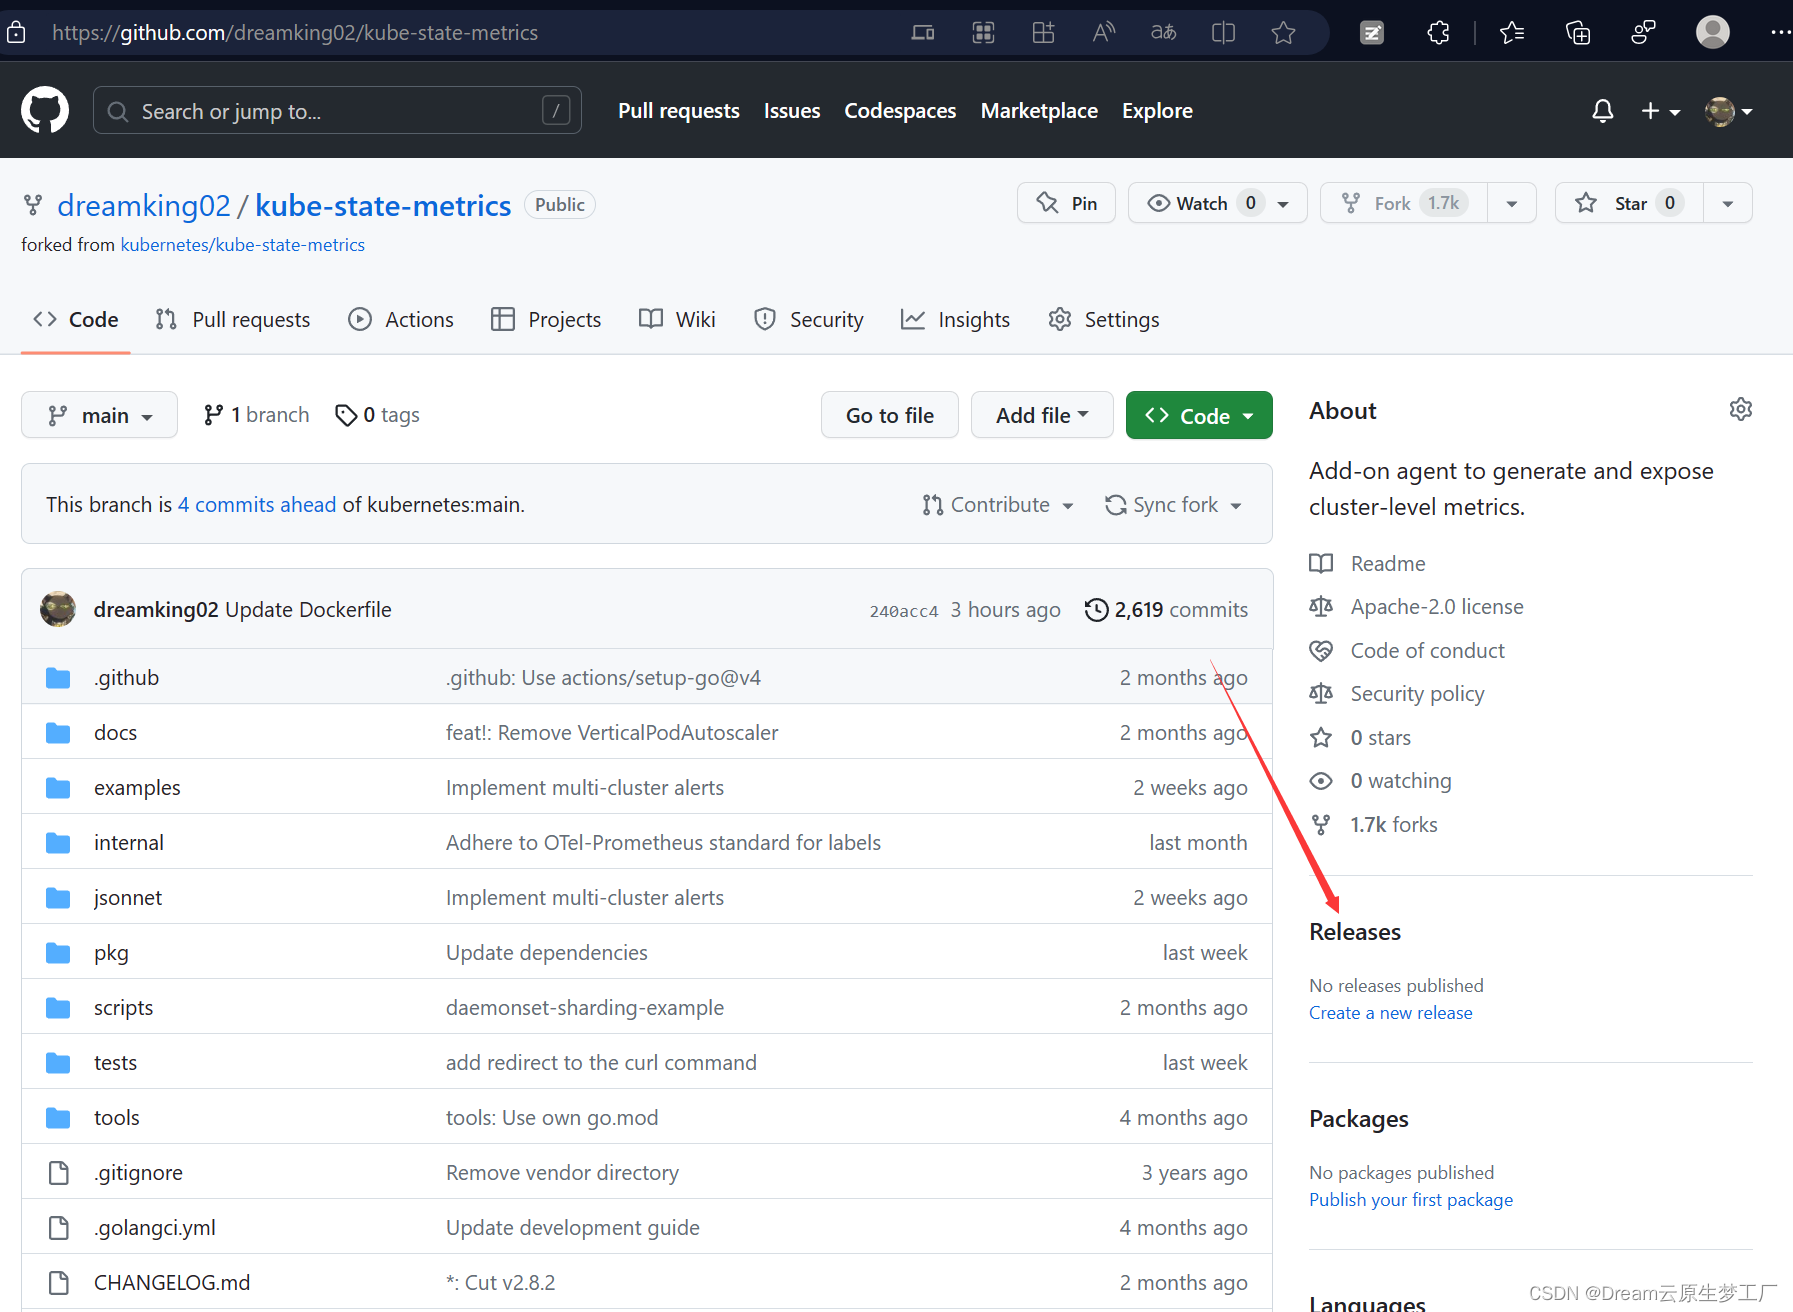View site information lock icon

[x=16, y=33]
